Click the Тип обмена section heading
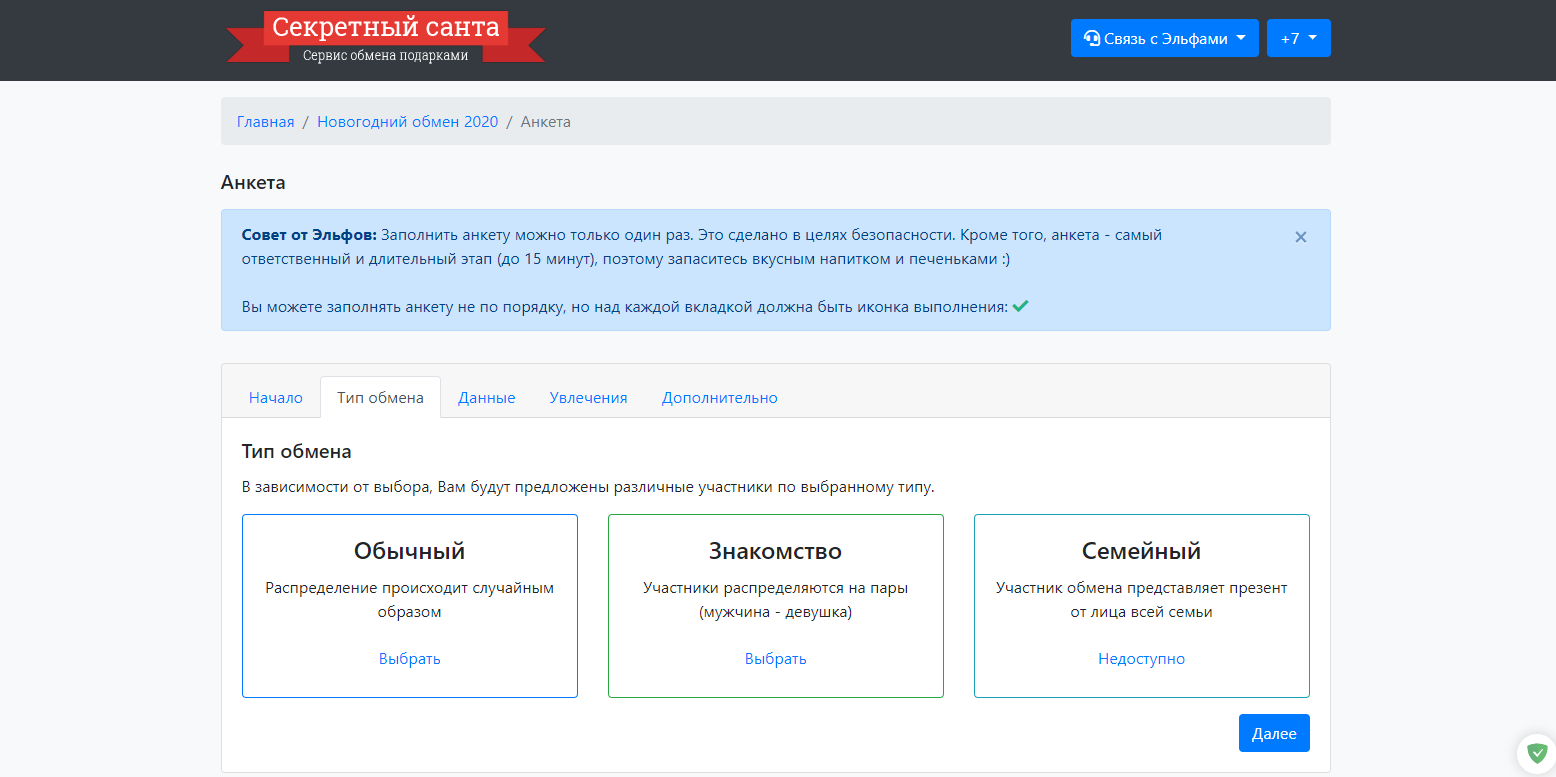The image size is (1556, 777). point(296,451)
